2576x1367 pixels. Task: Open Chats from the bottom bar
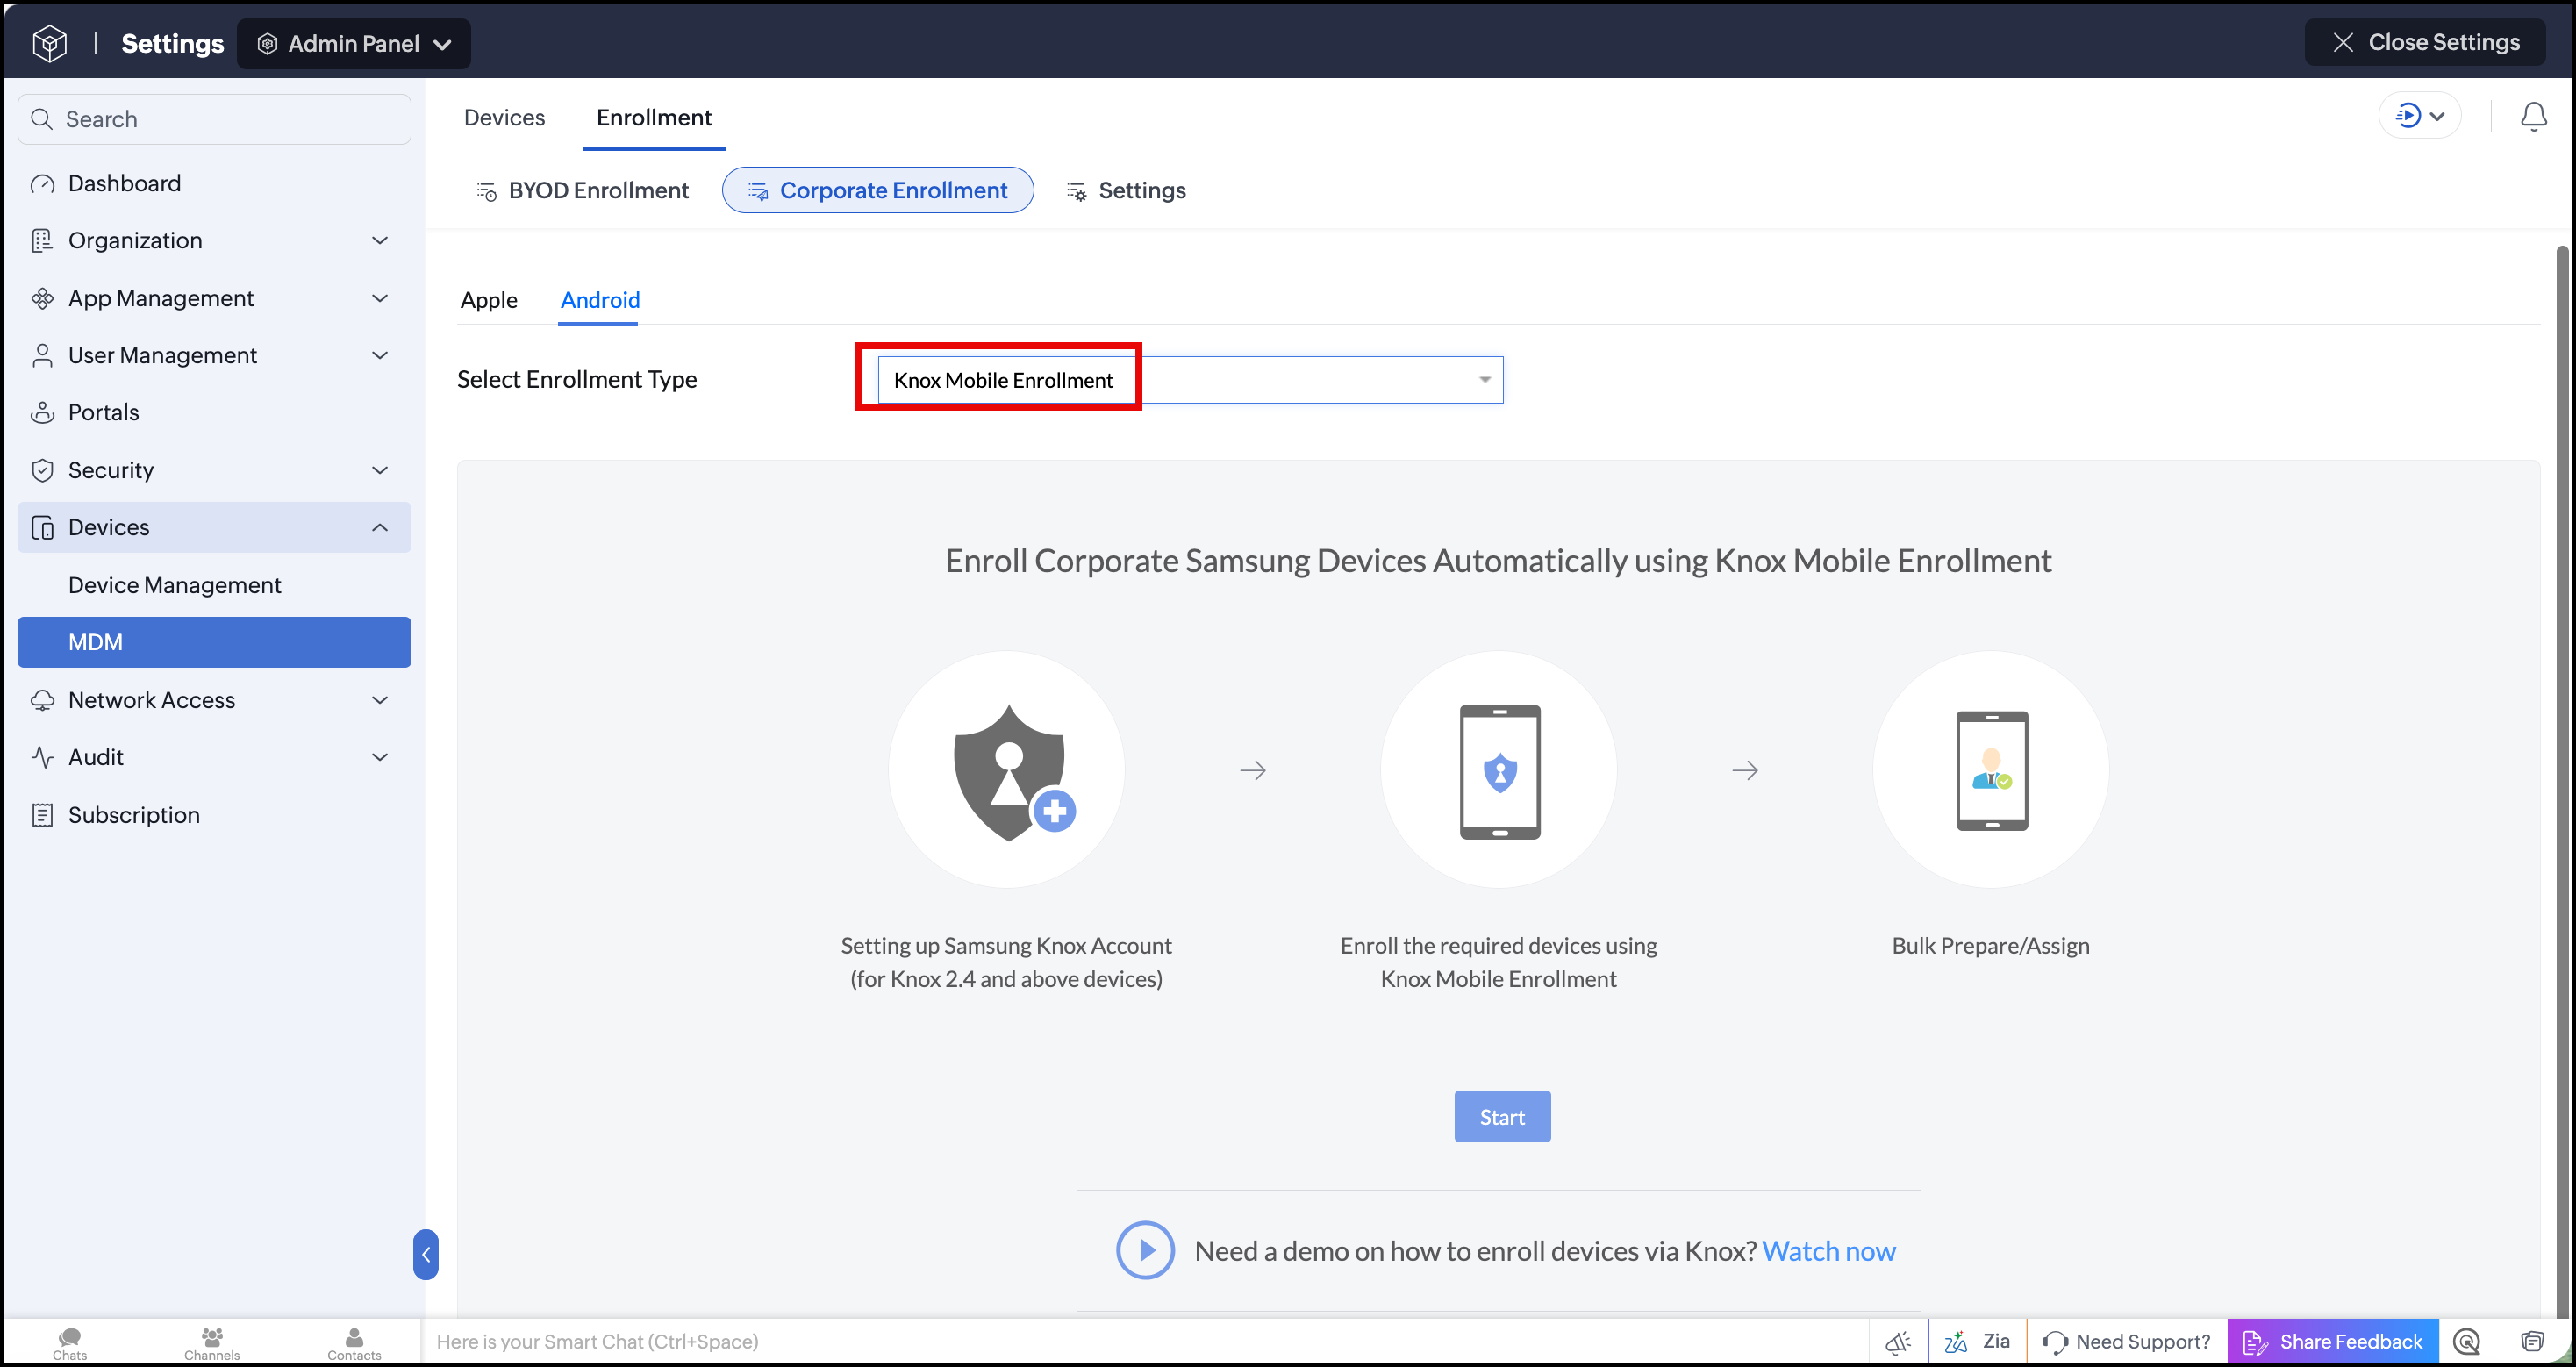(x=69, y=1343)
